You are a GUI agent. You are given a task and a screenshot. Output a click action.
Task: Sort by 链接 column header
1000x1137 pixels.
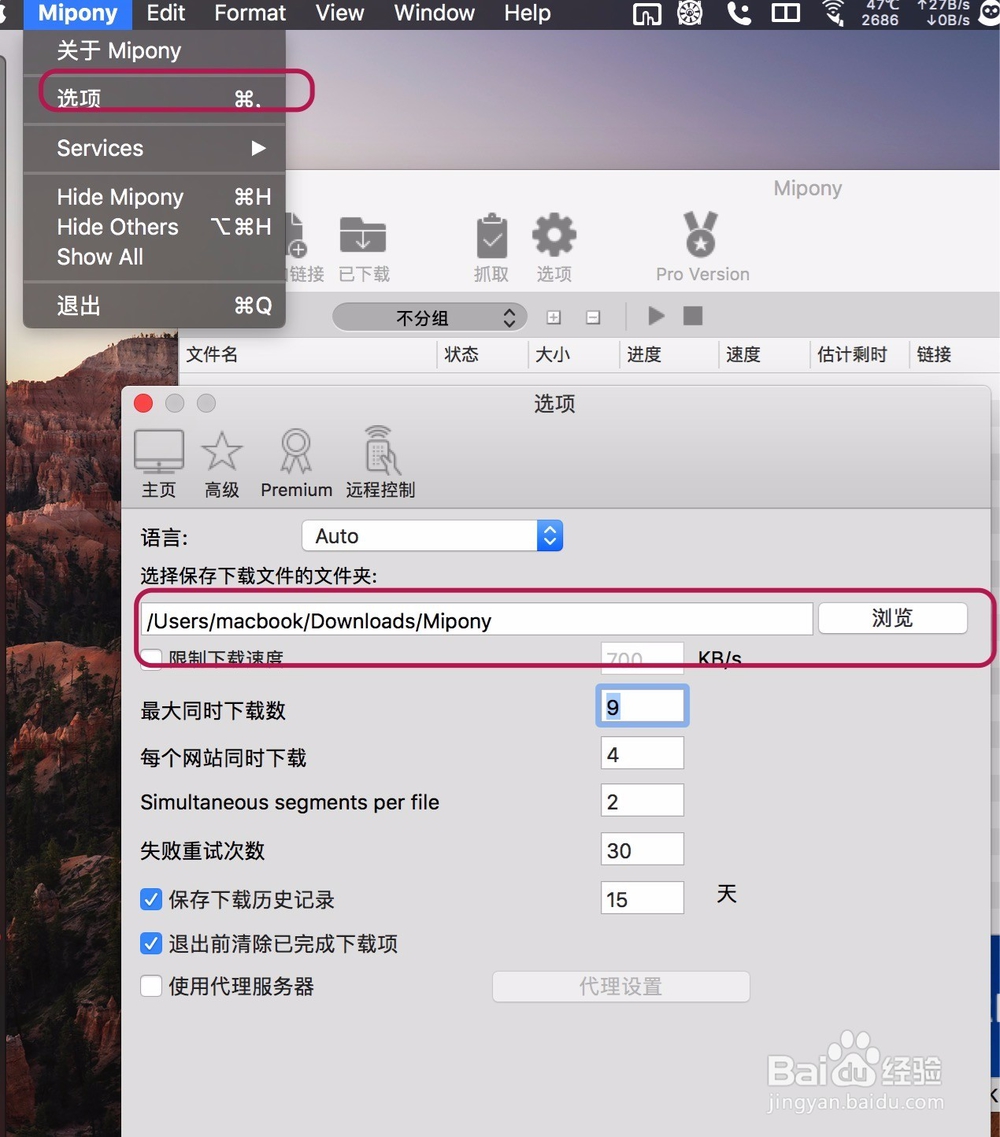[x=954, y=355]
